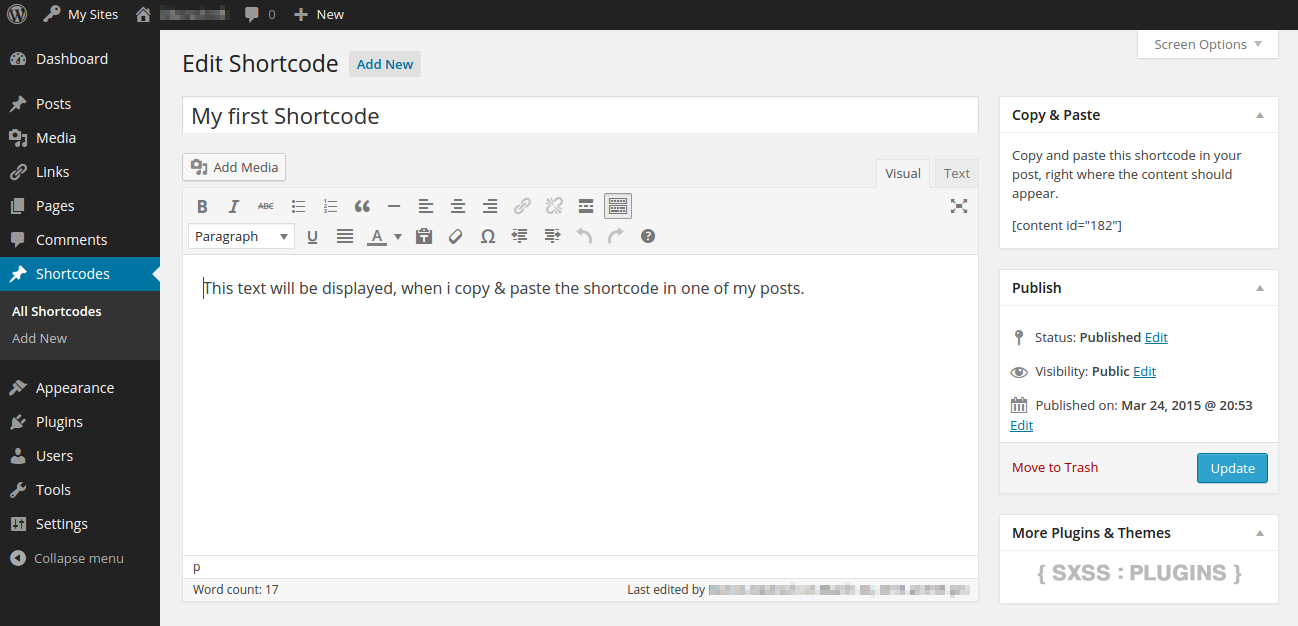The width and height of the screenshot is (1298, 626).
Task: Open Settings in the sidebar
Action: pos(80,524)
